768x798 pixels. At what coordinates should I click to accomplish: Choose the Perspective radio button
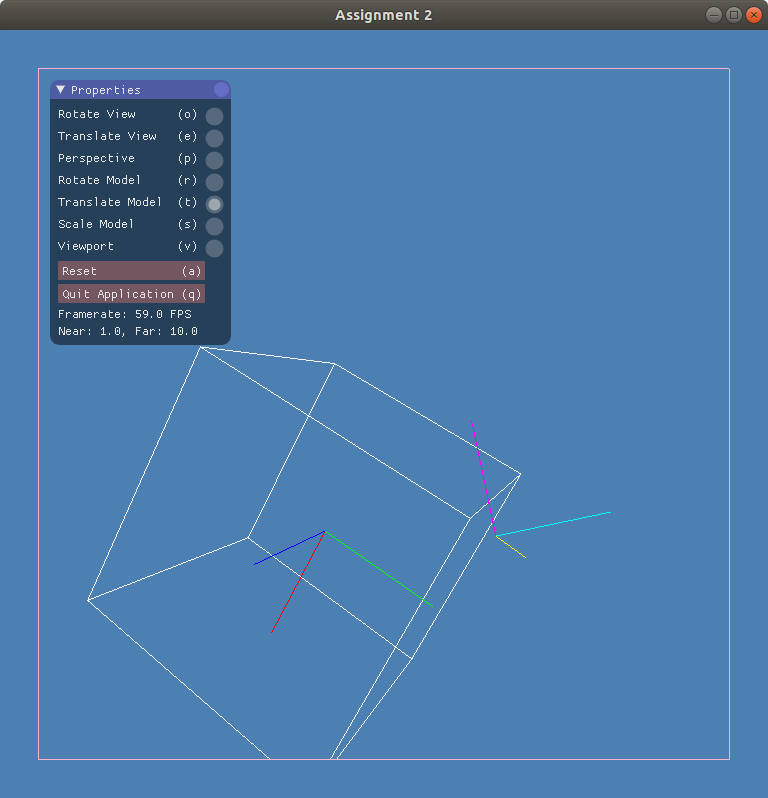click(214, 160)
